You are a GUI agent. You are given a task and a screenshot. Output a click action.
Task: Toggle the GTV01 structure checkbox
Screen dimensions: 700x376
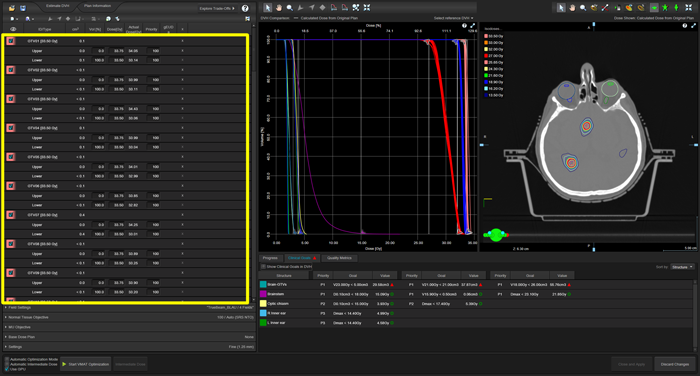point(11,41)
